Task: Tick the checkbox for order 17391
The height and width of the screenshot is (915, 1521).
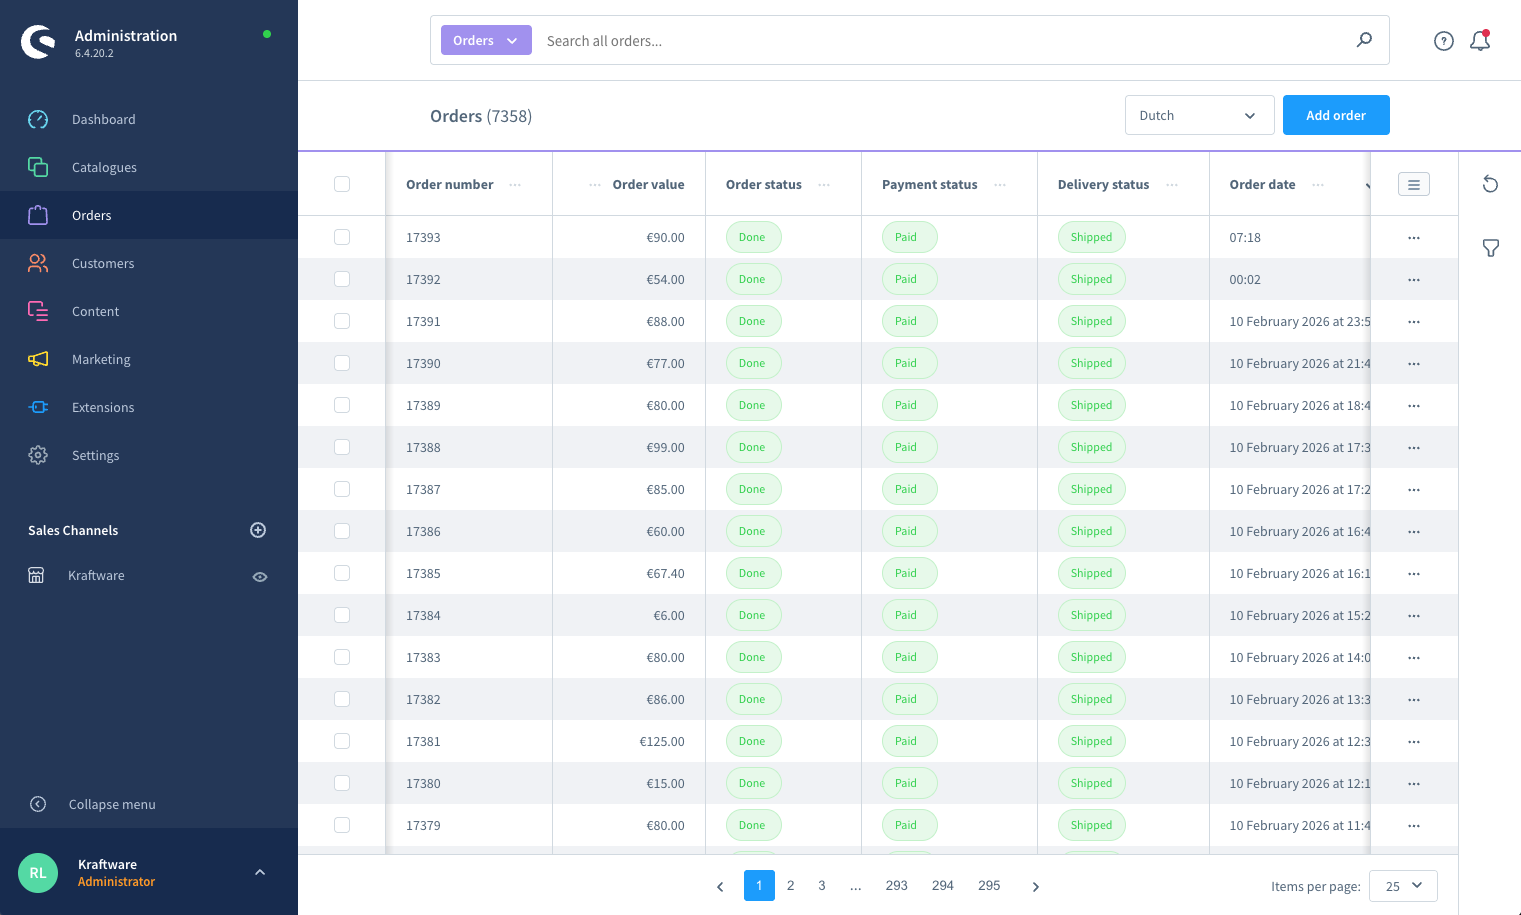Action: [x=342, y=321]
